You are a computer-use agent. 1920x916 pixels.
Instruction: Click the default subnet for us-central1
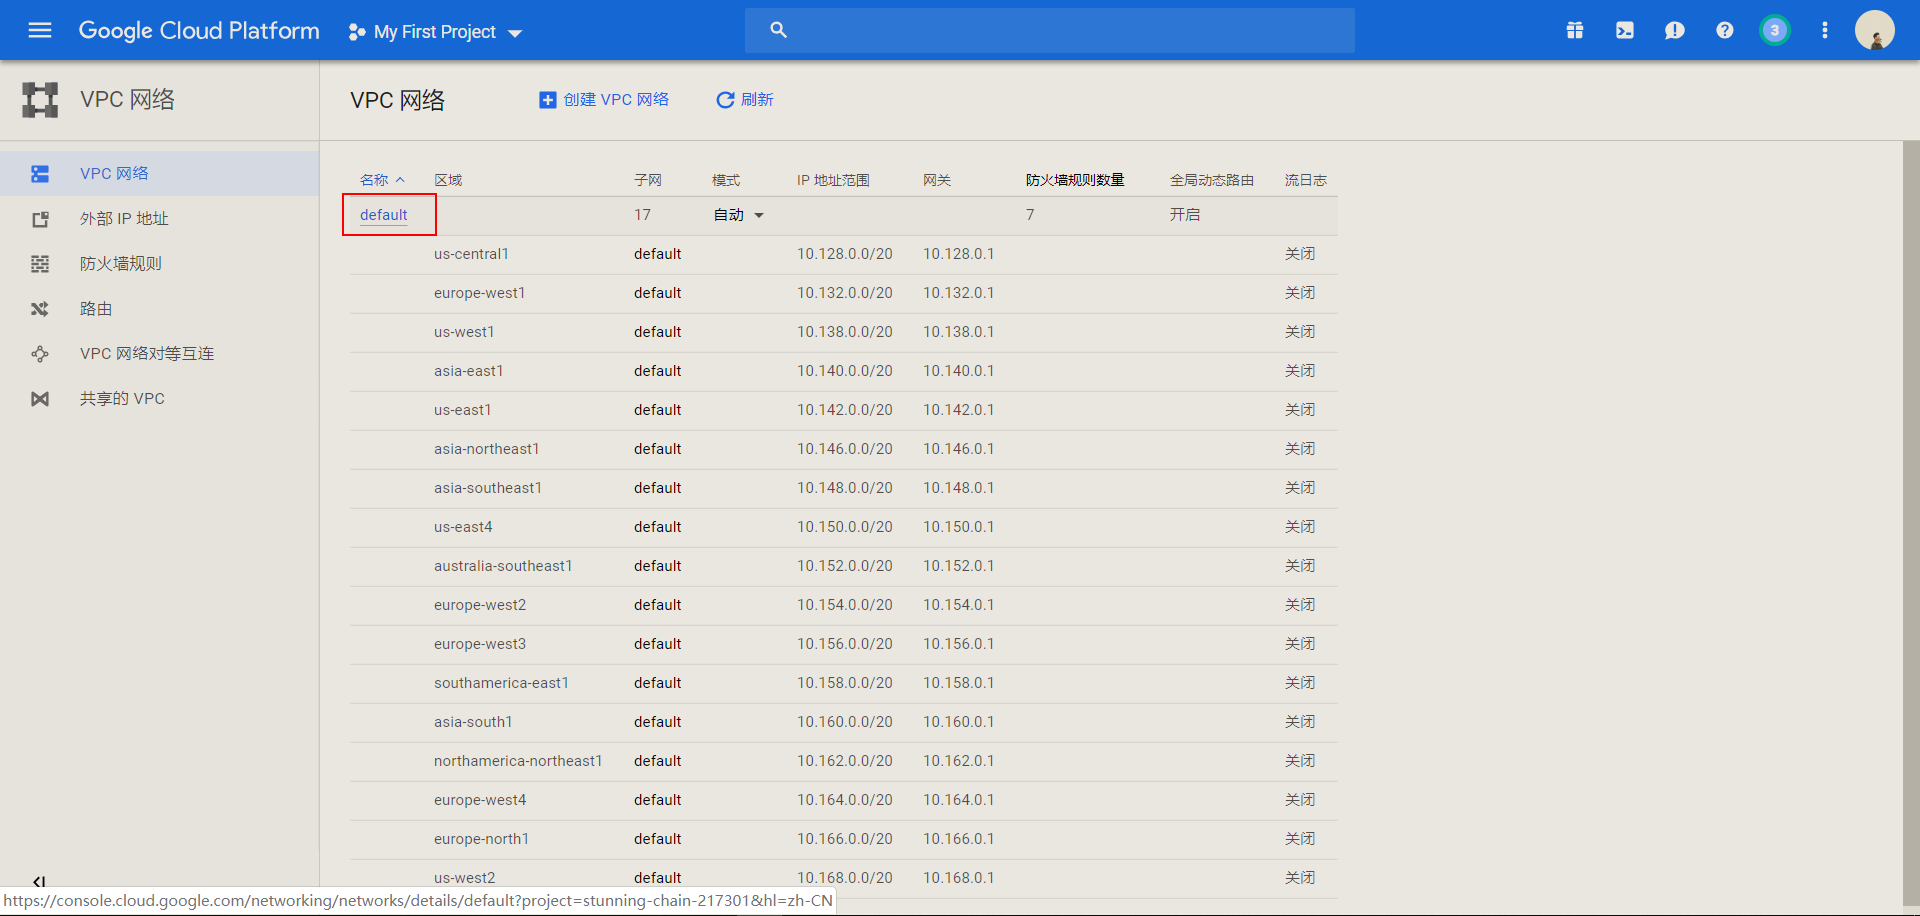657,254
